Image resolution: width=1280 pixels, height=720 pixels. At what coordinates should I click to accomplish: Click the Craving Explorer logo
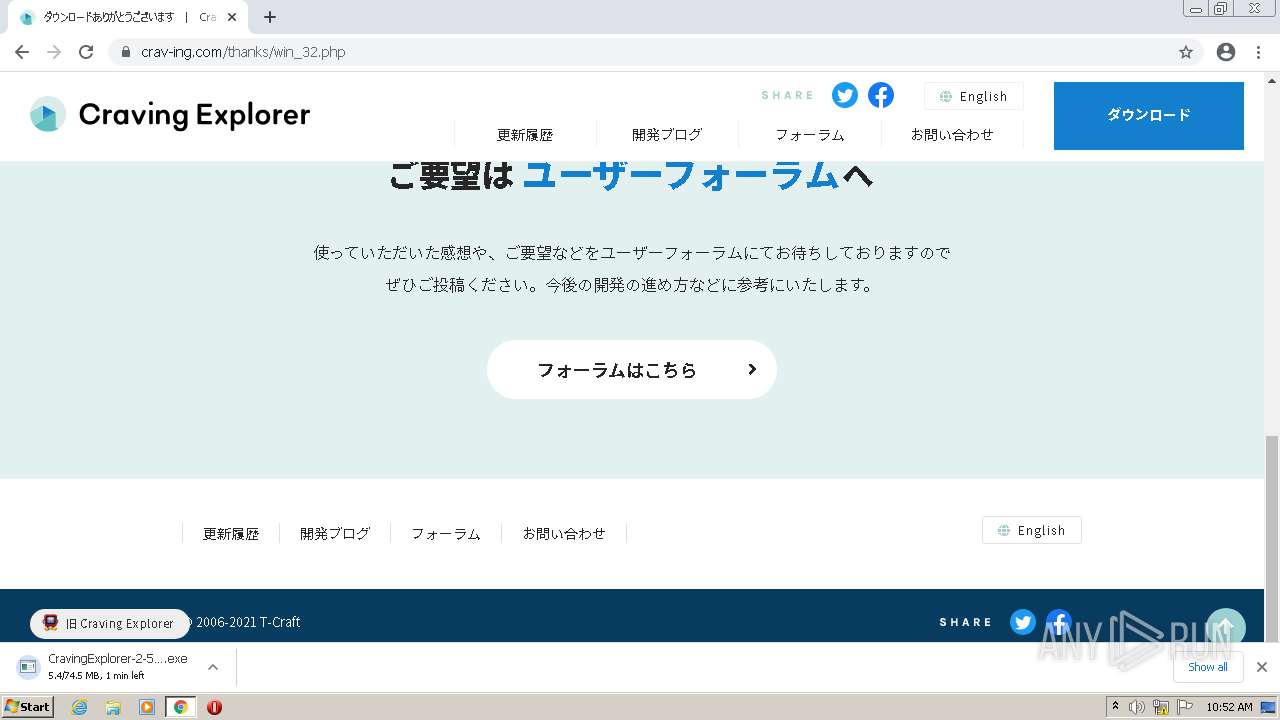pos(170,115)
